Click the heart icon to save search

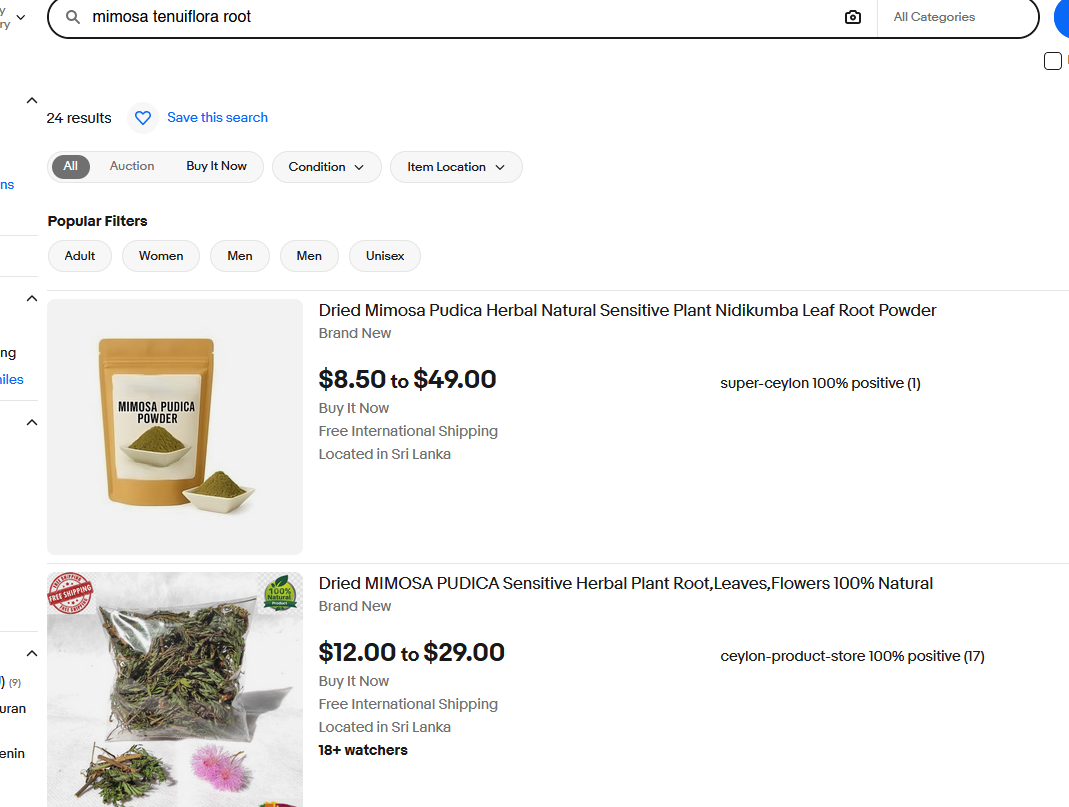[143, 118]
